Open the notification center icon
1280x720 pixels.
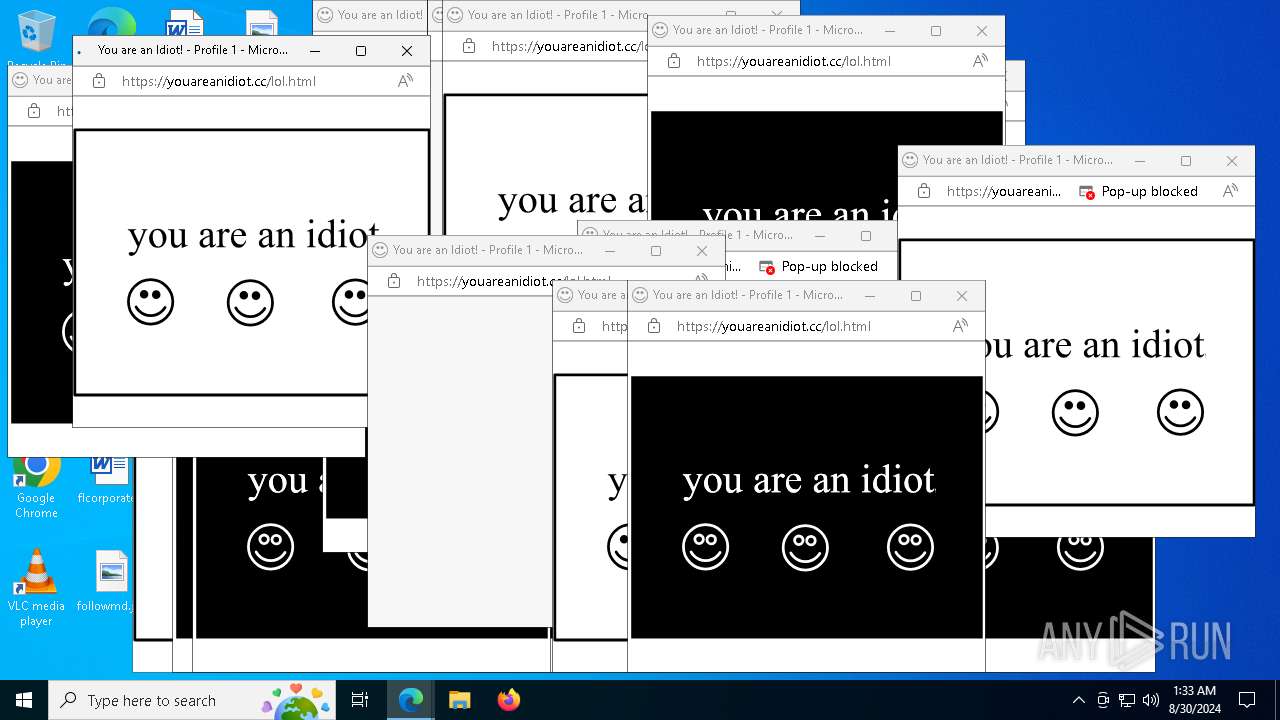(1247, 700)
